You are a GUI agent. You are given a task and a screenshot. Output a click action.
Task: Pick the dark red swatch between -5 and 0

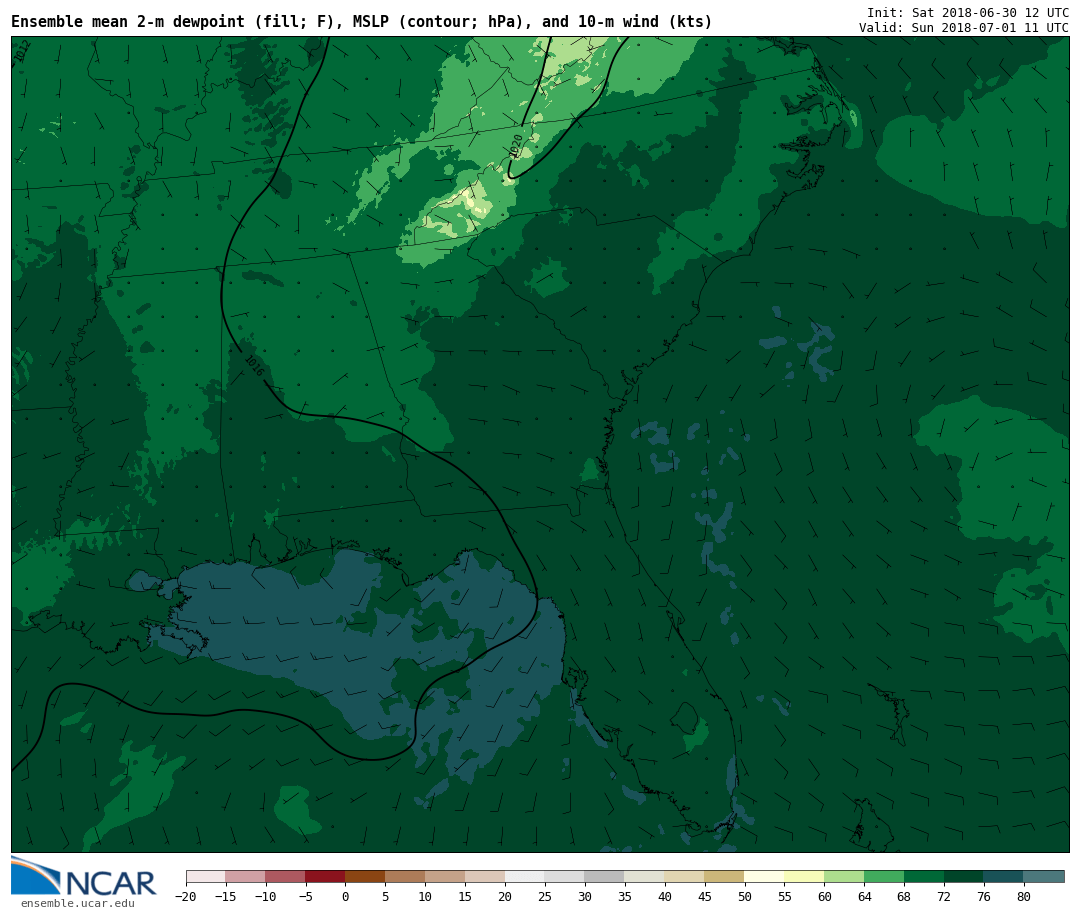pyautogui.click(x=325, y=876)
